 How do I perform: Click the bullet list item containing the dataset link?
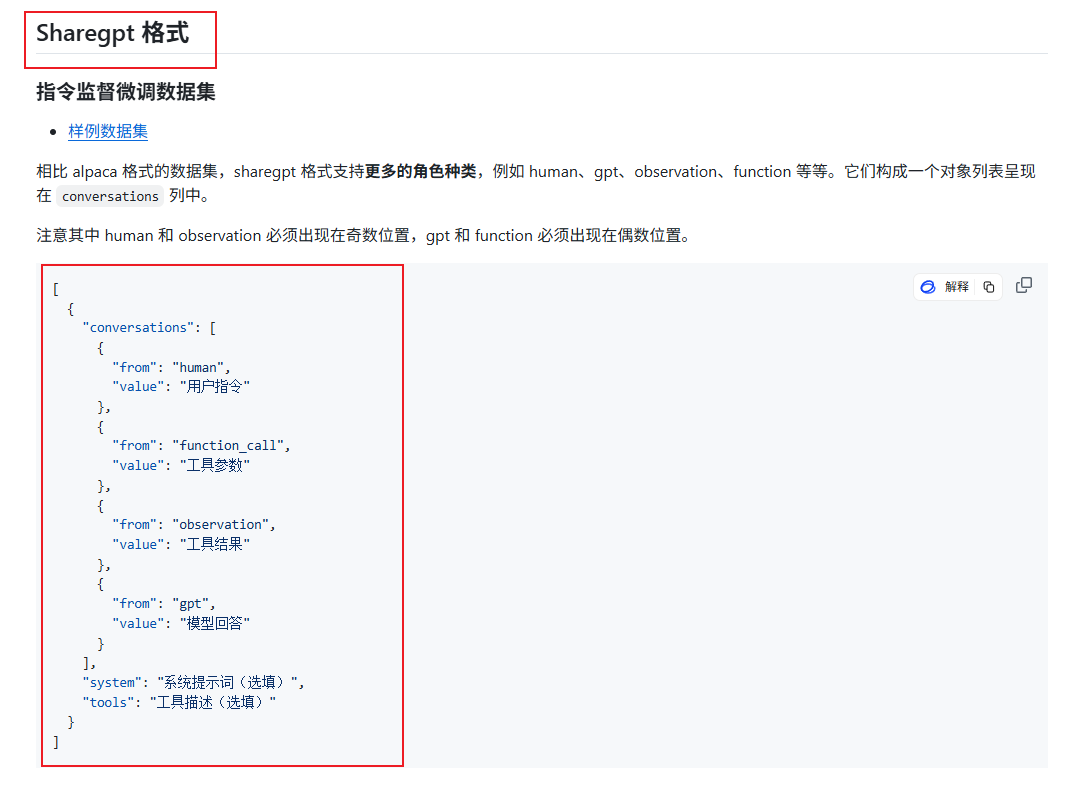tap(107, 131)
